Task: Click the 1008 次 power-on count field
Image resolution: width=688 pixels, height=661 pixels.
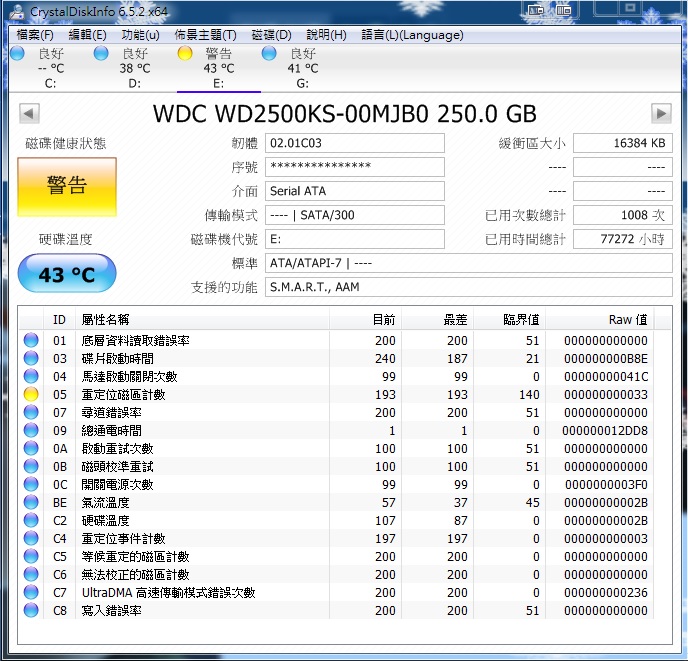Action: pos(623,215)
